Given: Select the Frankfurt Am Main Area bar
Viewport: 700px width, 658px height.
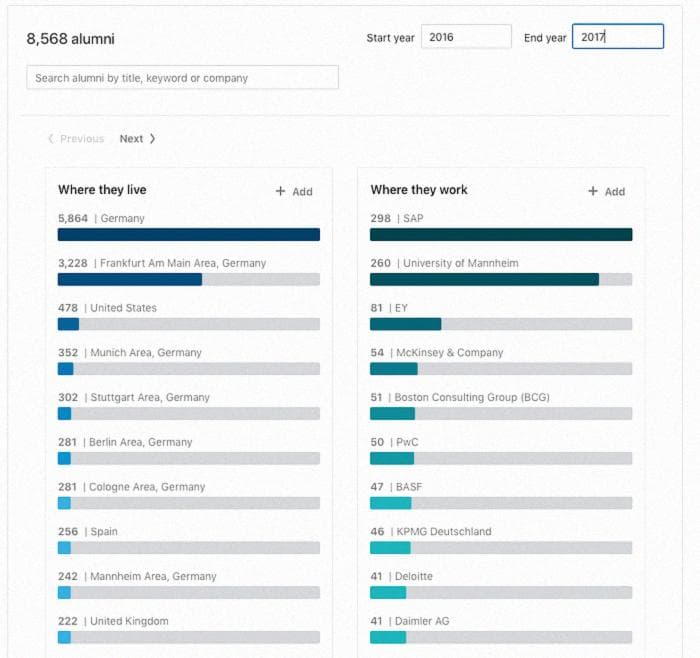Looking at the screenshot, I should coord(189,279).
